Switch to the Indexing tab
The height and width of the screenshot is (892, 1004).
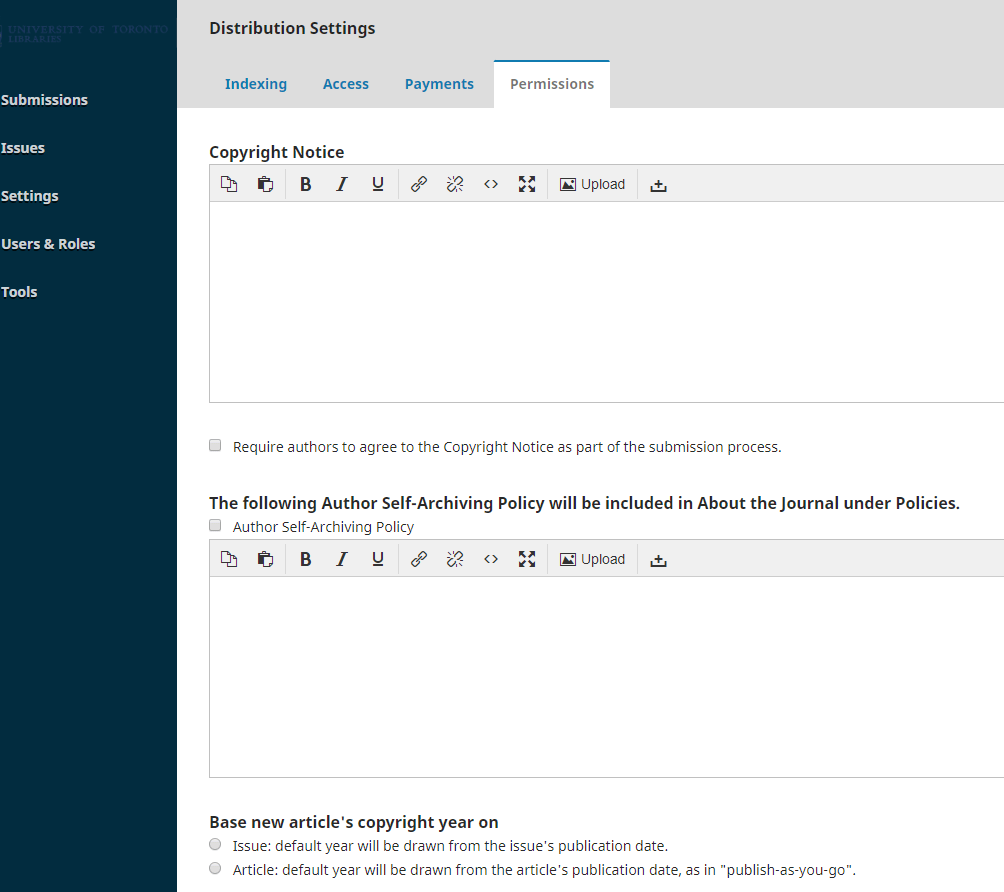click(255, 84)
